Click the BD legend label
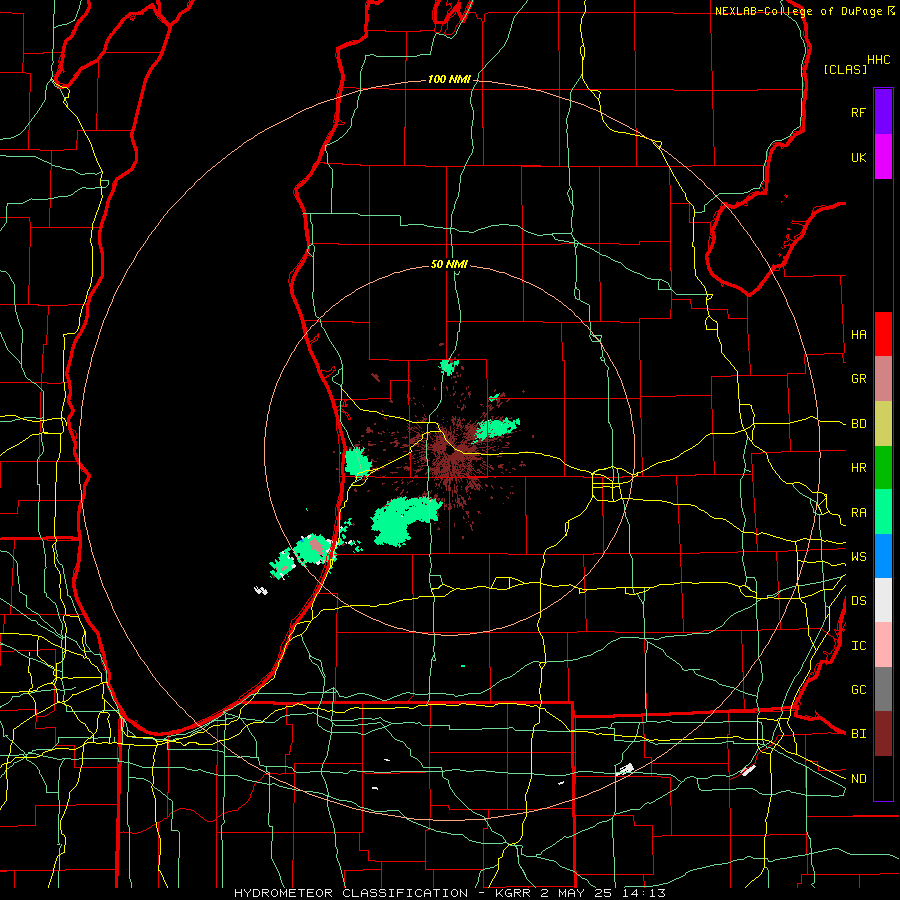 [x=858, y=424]
